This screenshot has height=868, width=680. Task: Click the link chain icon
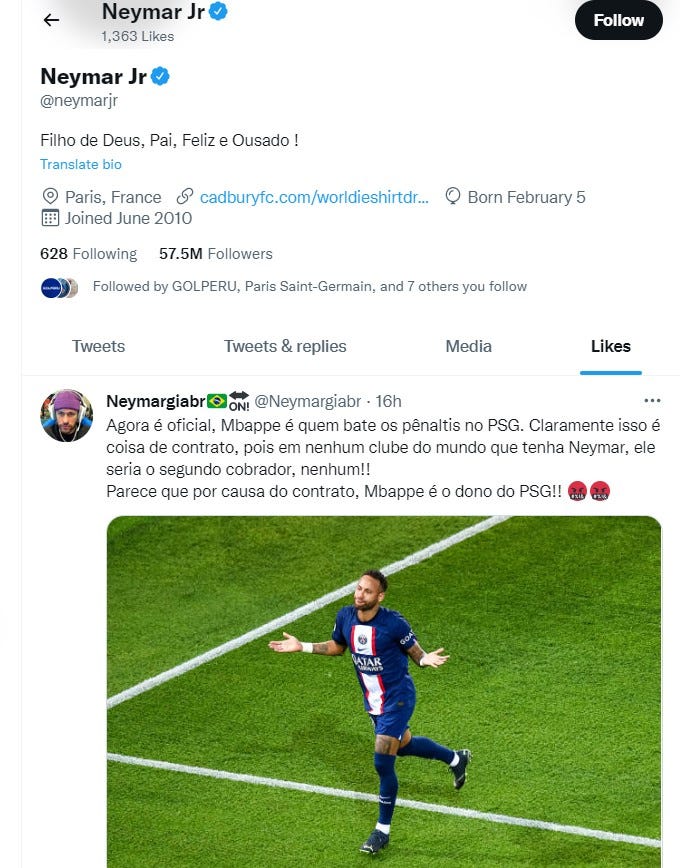[184, 196]
